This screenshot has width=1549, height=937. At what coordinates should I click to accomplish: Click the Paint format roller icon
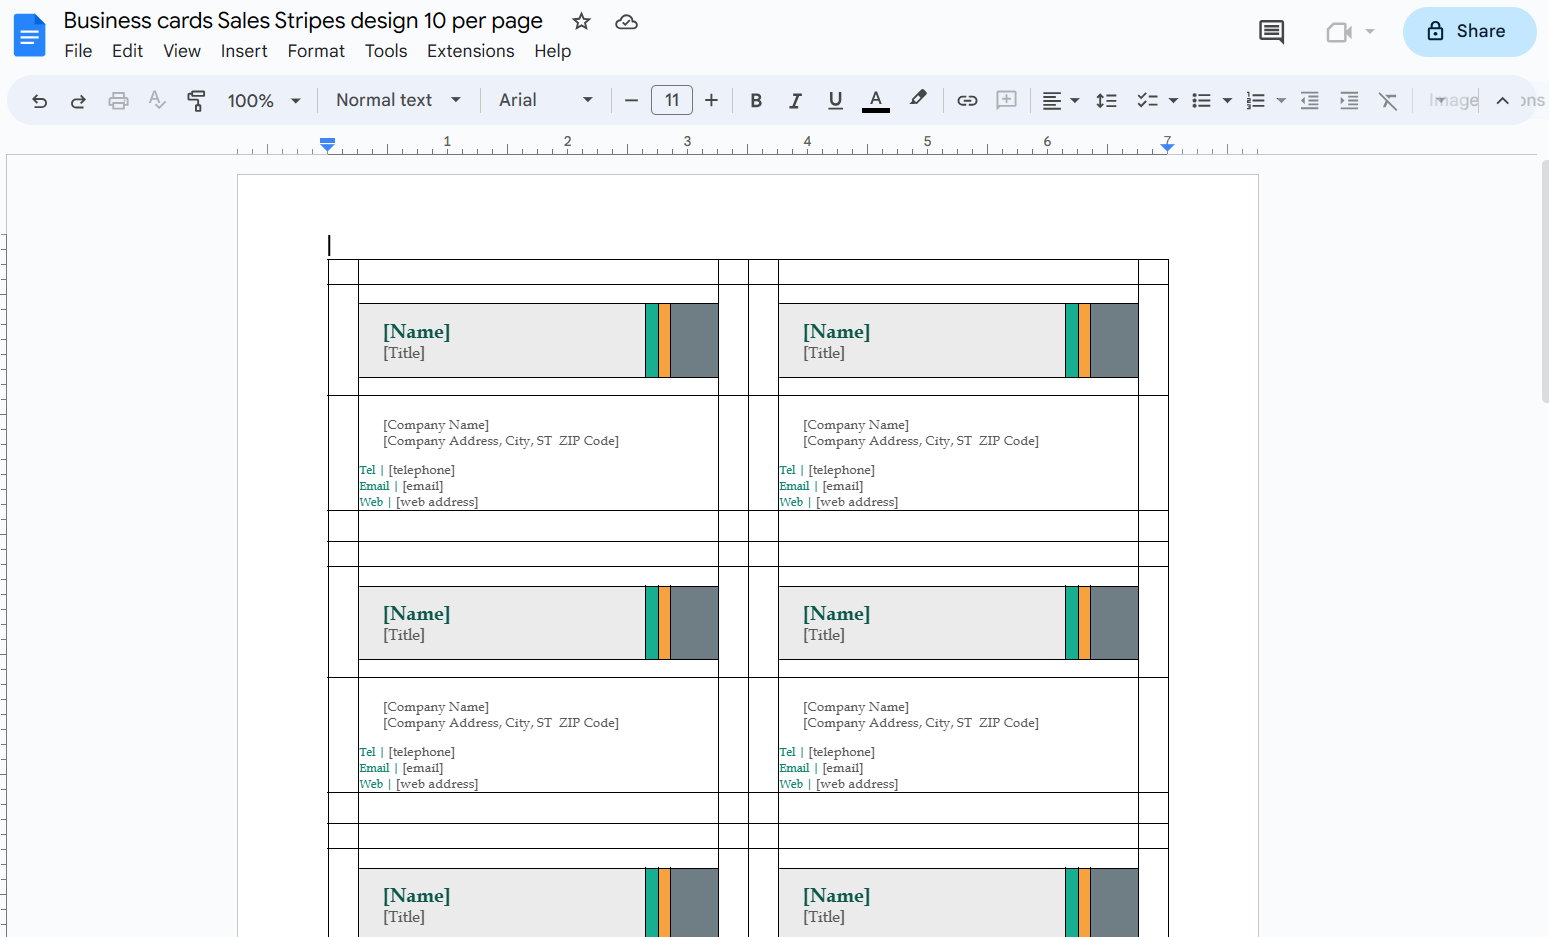(196, 101)
